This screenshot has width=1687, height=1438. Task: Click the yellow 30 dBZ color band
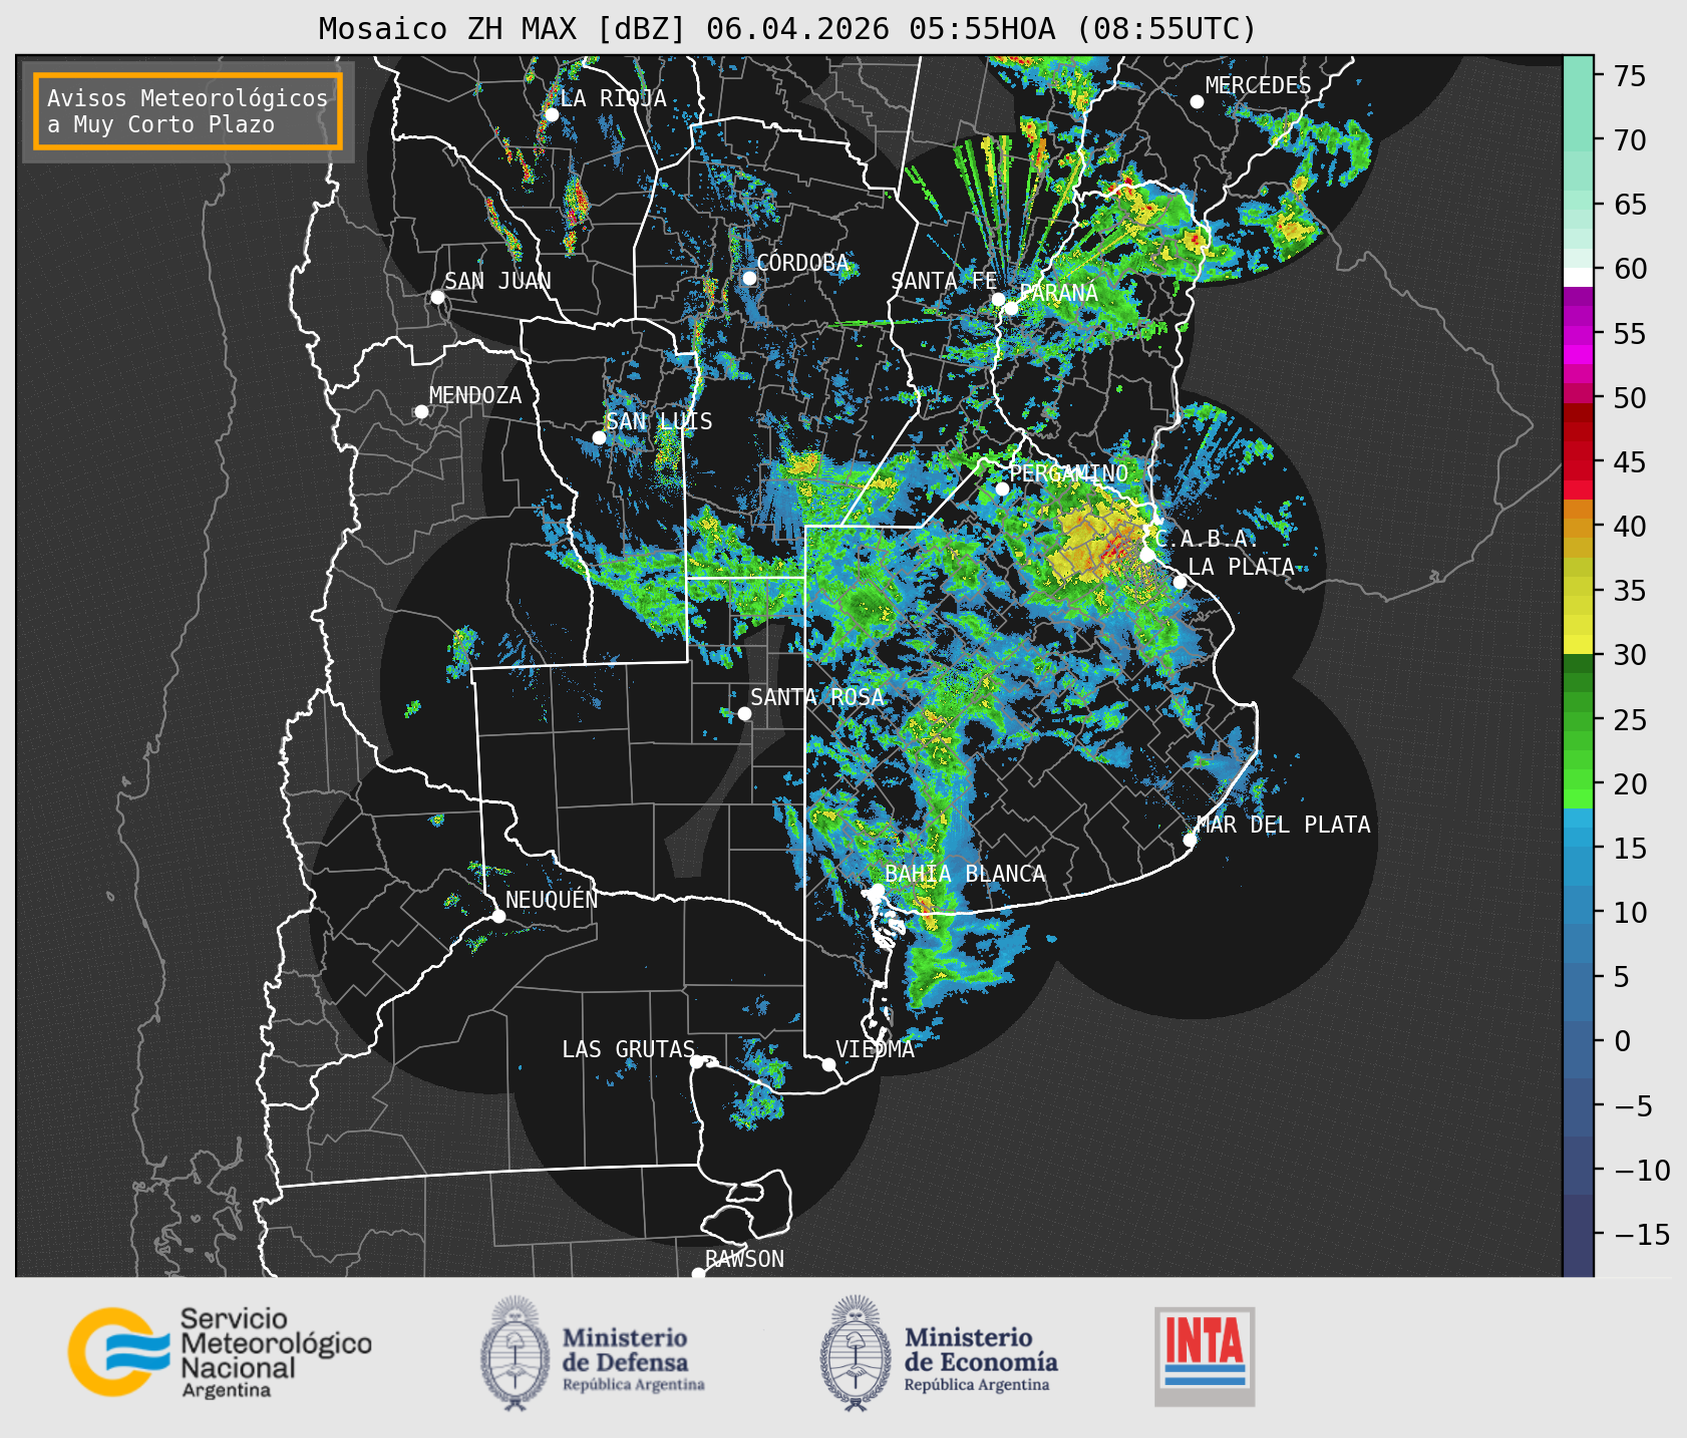(1577, 646)
